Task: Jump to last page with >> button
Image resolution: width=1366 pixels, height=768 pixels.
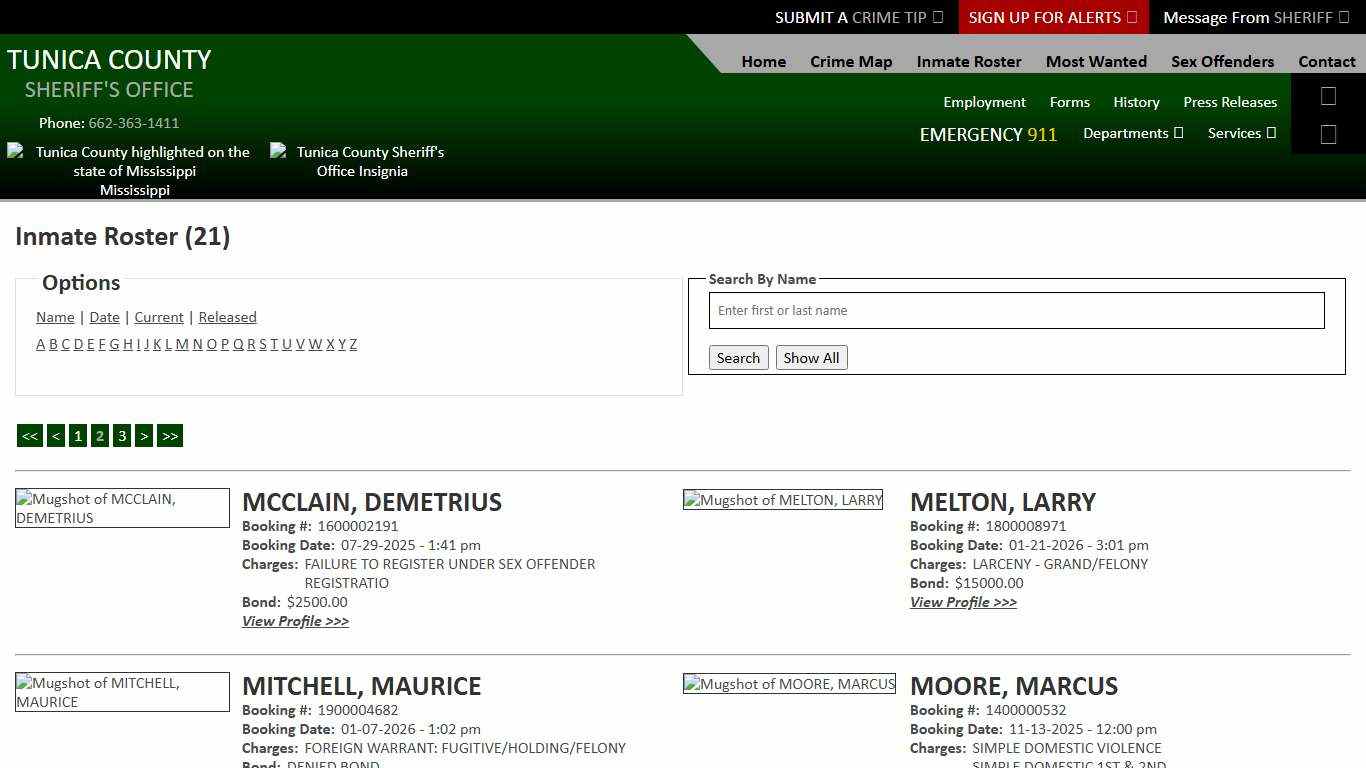Action: (170, 436)
